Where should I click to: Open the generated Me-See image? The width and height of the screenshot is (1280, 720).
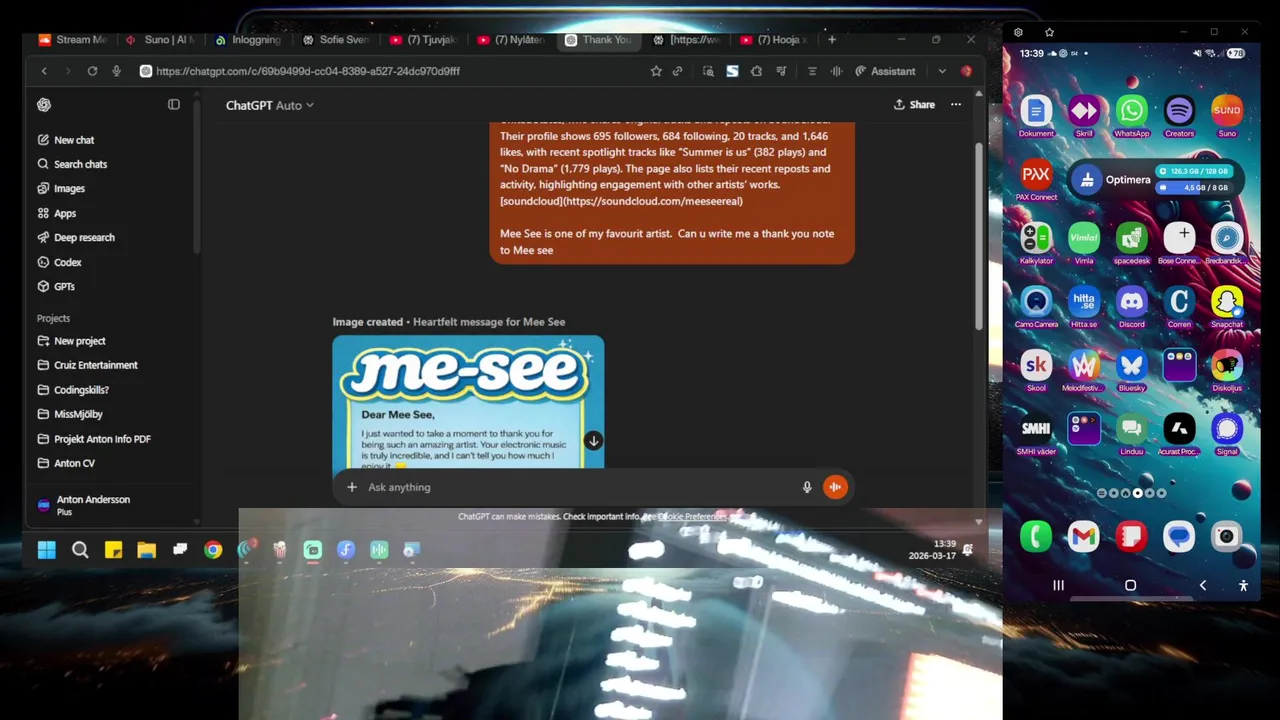[x=468, y=402]
